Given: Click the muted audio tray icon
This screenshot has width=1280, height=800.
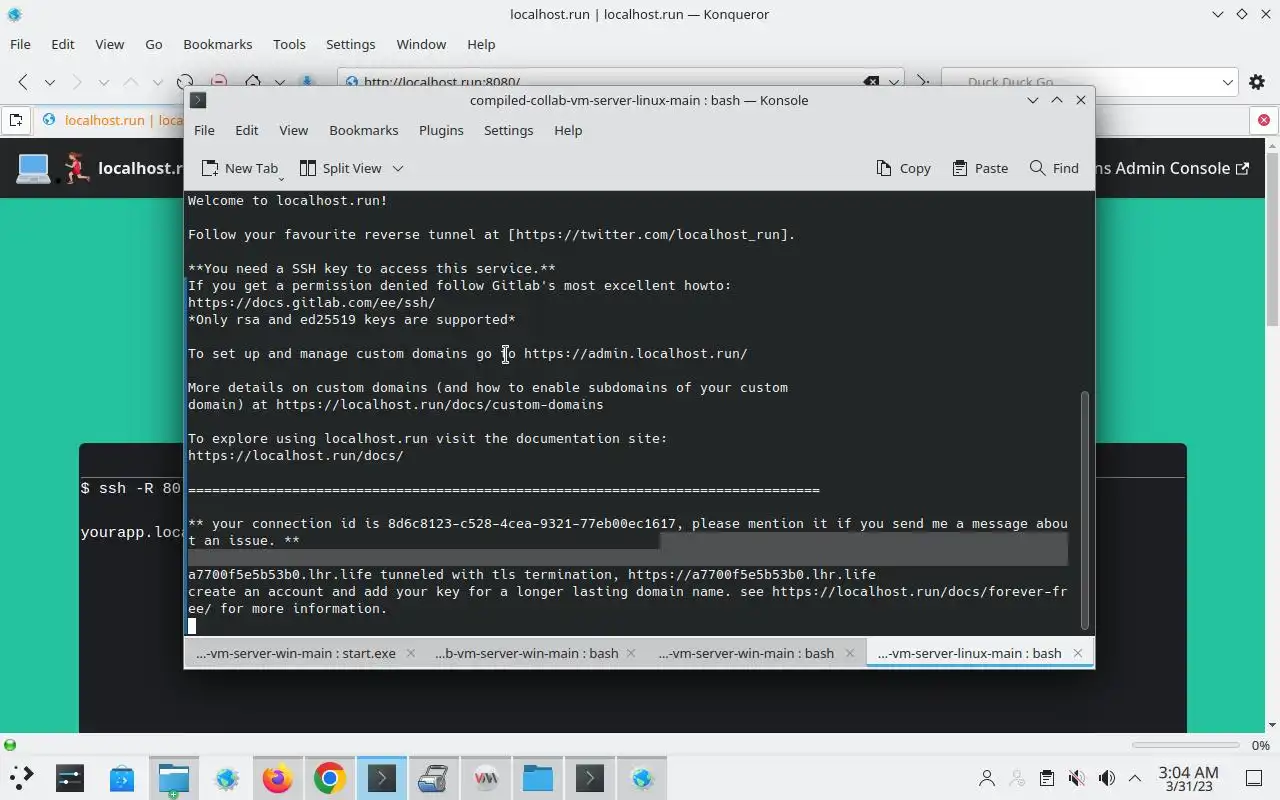Looking at the screenshot, I should point(1076,778).
